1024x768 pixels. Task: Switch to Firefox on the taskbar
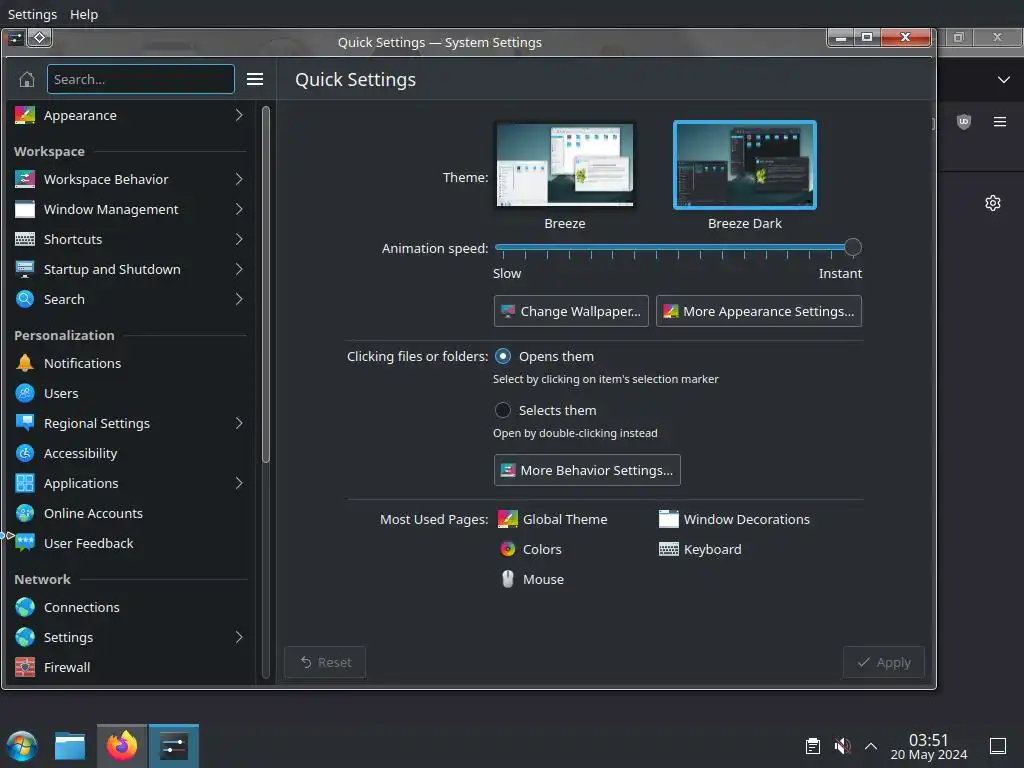click(x=122, y=746)
